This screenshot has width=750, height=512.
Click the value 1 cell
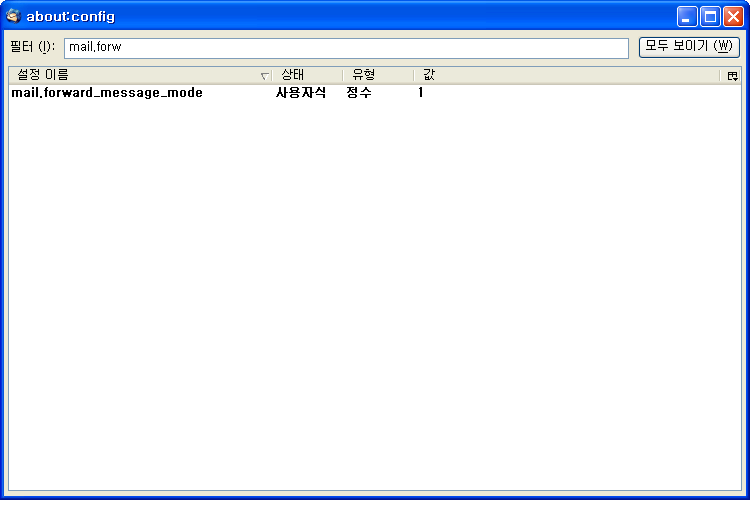pos(420,92)
